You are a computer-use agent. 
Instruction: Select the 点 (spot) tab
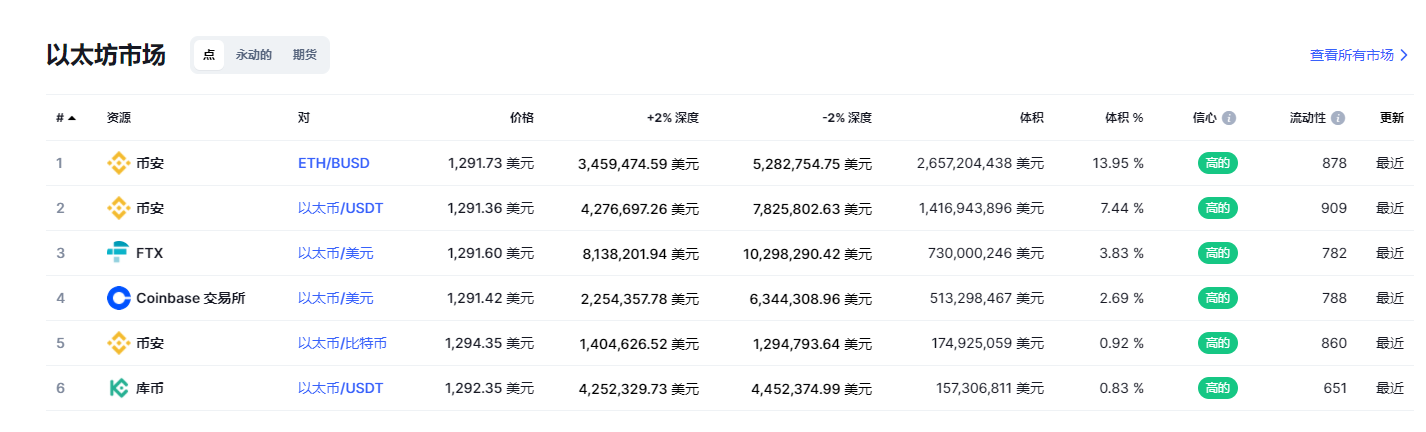[x=209, y=55]
